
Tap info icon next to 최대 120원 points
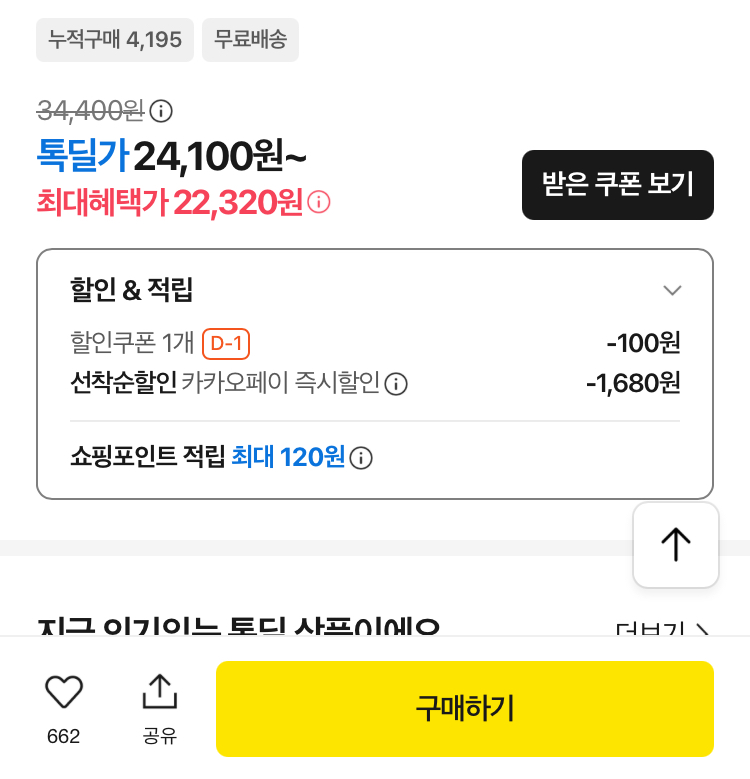click(x=361, y=458)
